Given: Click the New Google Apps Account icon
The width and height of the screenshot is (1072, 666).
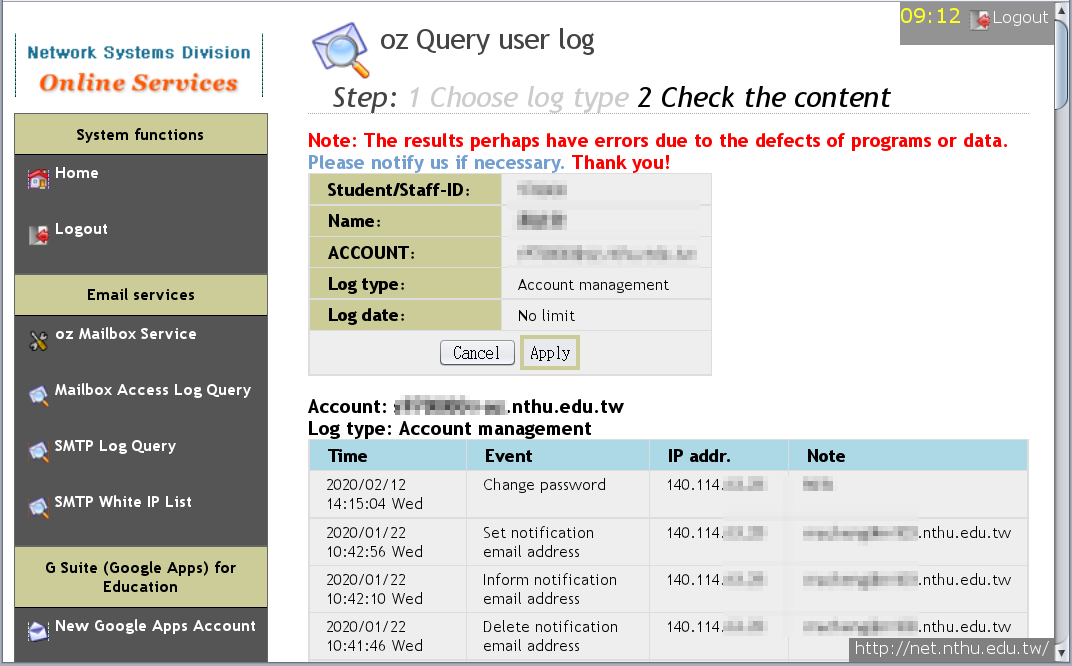Looking at the screenshot, I should (x=38, y=631).
